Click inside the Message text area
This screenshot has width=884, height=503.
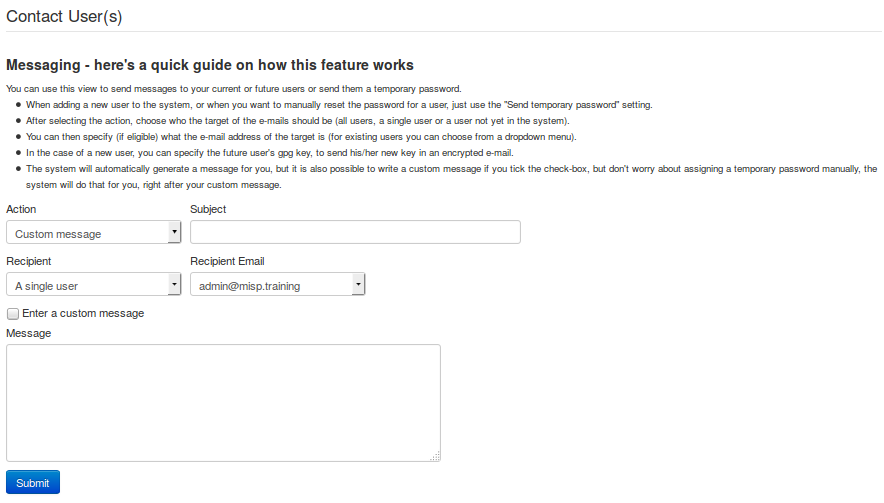coord(223,402)
